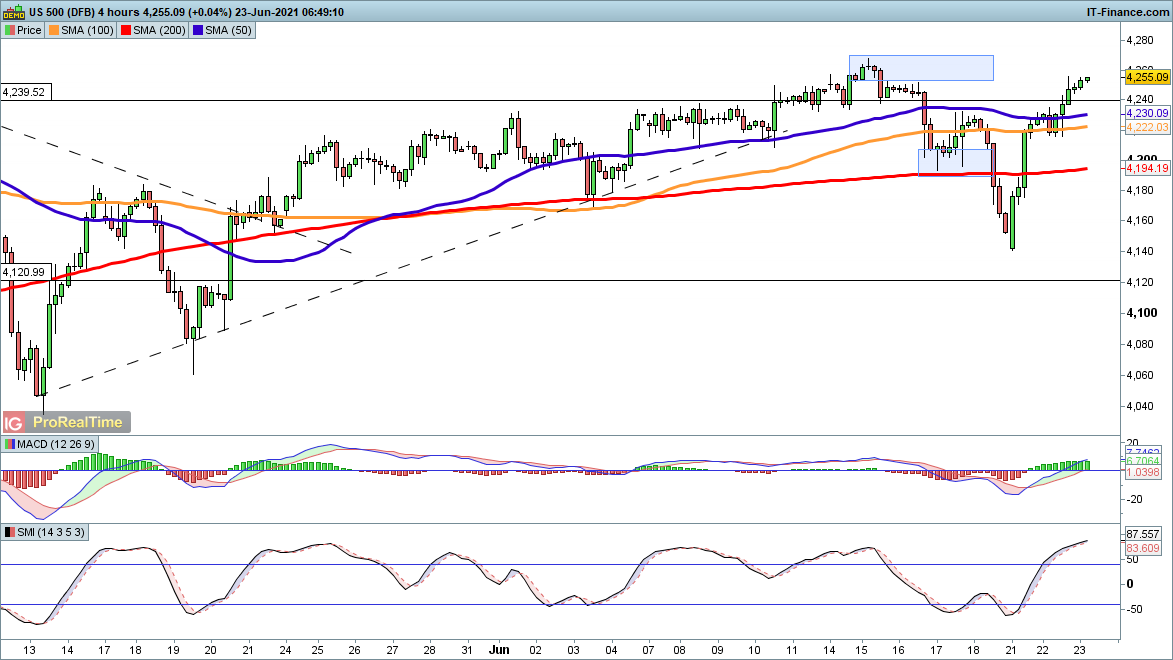Click the Price candlestick color icon
The height and width of the screenshot is (660, 1173).
(9, 31)
